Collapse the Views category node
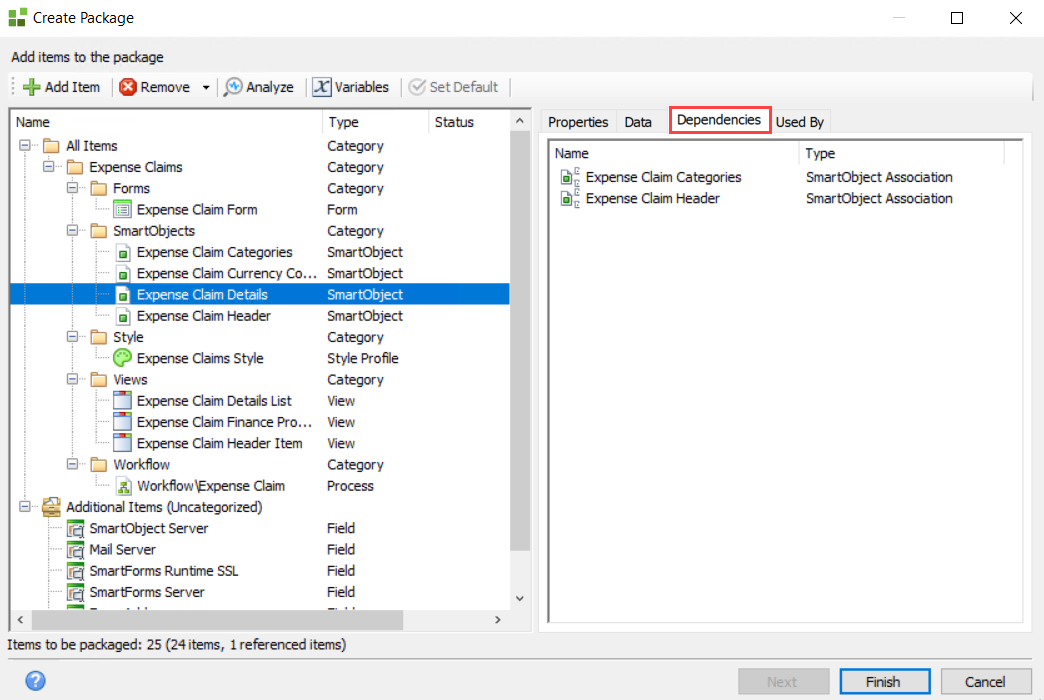Image resolution: width=1044 pixels, height=700 pixels. click(x=73, y=380)
